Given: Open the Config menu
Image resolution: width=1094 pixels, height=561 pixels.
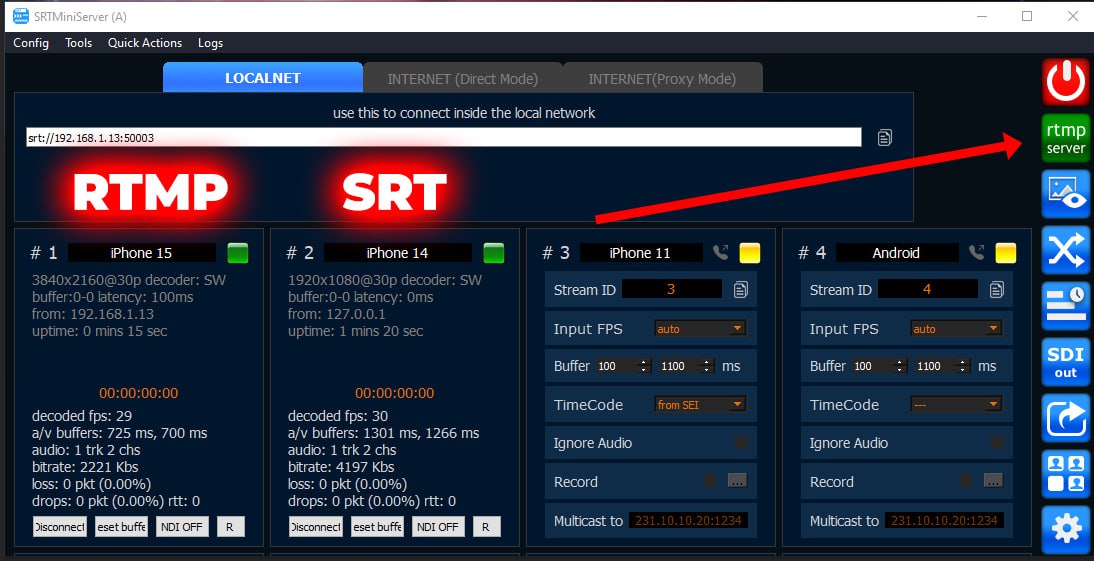Looking at the screenshot, I should point(31,43).
